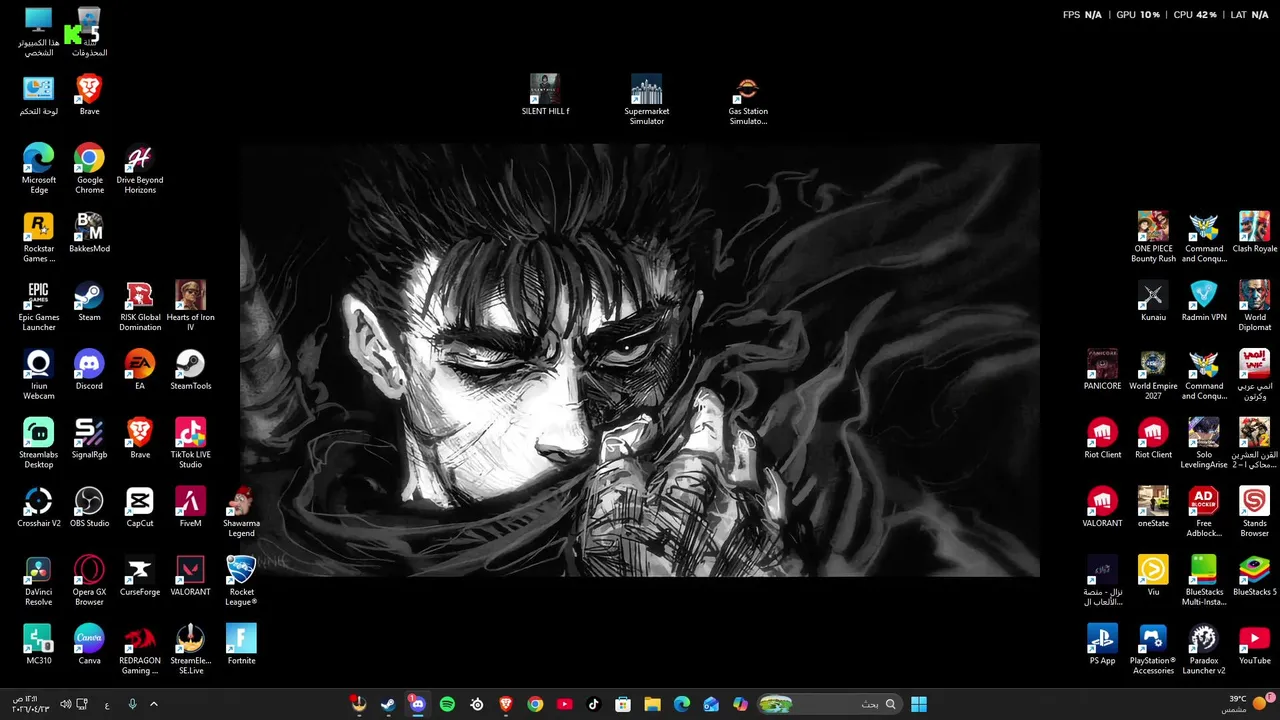Open the Rocket League shortcut
This screenshot has width=1280, height=720.
click(x=241, y=581)
